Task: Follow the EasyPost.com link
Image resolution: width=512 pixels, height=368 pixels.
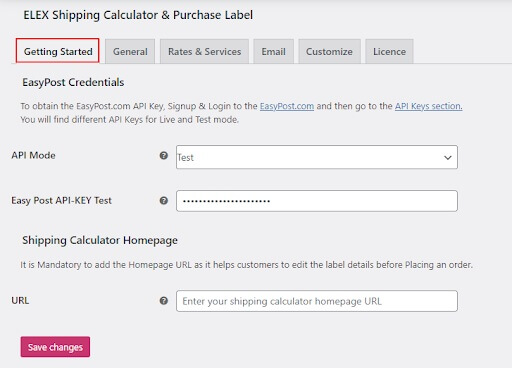Action: click(287, 106)
